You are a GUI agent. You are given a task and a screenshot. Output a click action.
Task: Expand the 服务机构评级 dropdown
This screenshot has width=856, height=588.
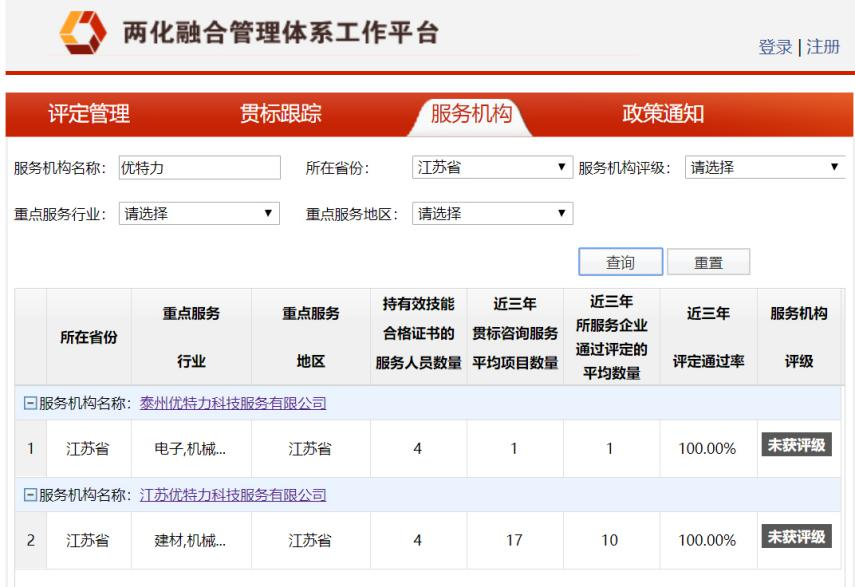[x=764, y=168]
